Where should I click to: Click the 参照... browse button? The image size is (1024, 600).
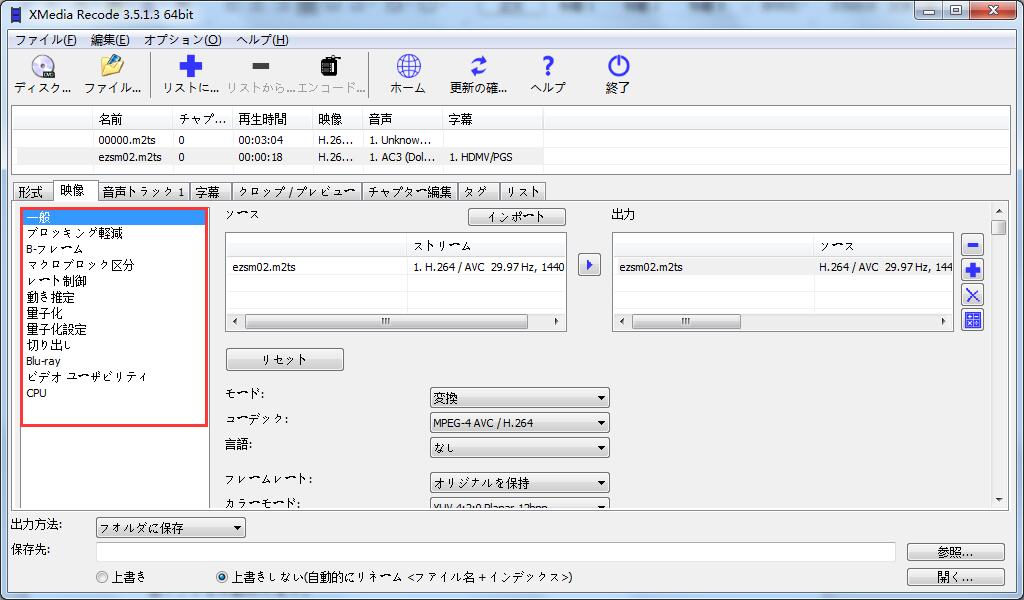[955, 552]
